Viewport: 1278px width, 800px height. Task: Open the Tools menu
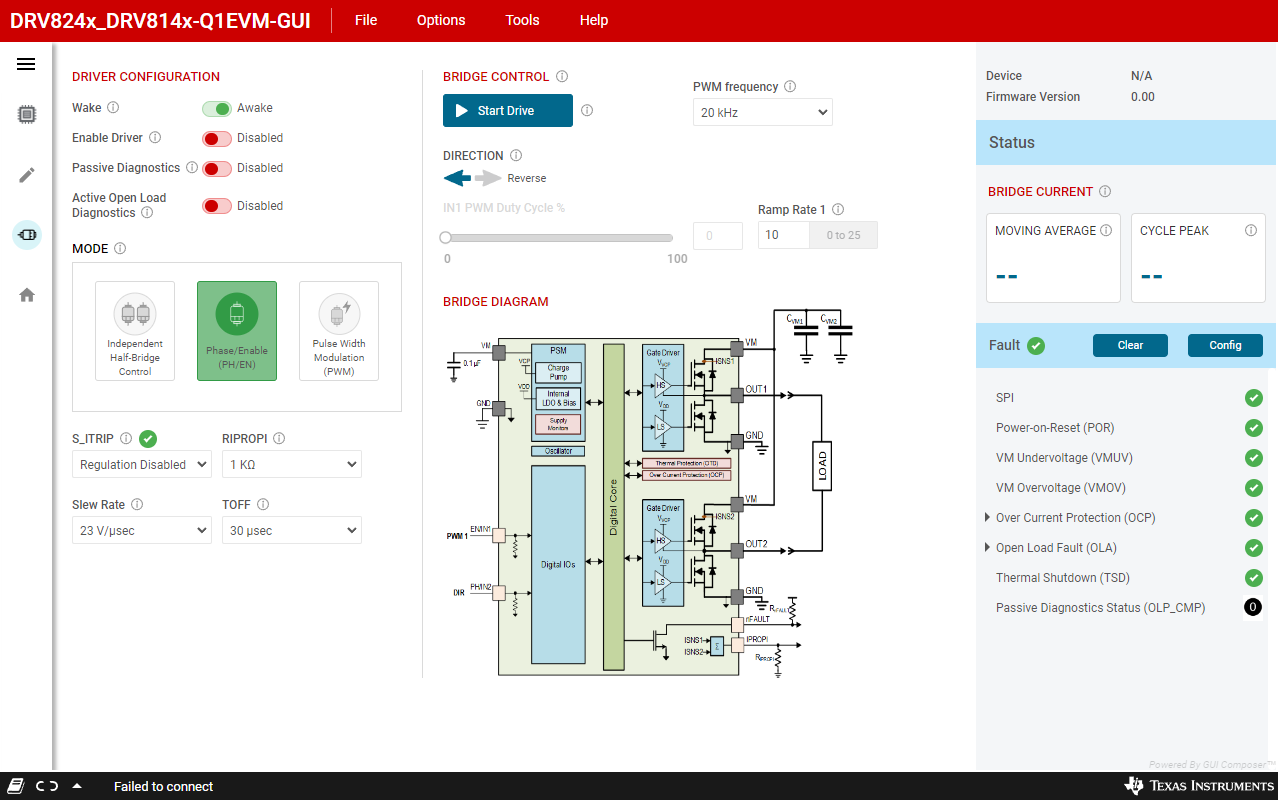[522, 20]
